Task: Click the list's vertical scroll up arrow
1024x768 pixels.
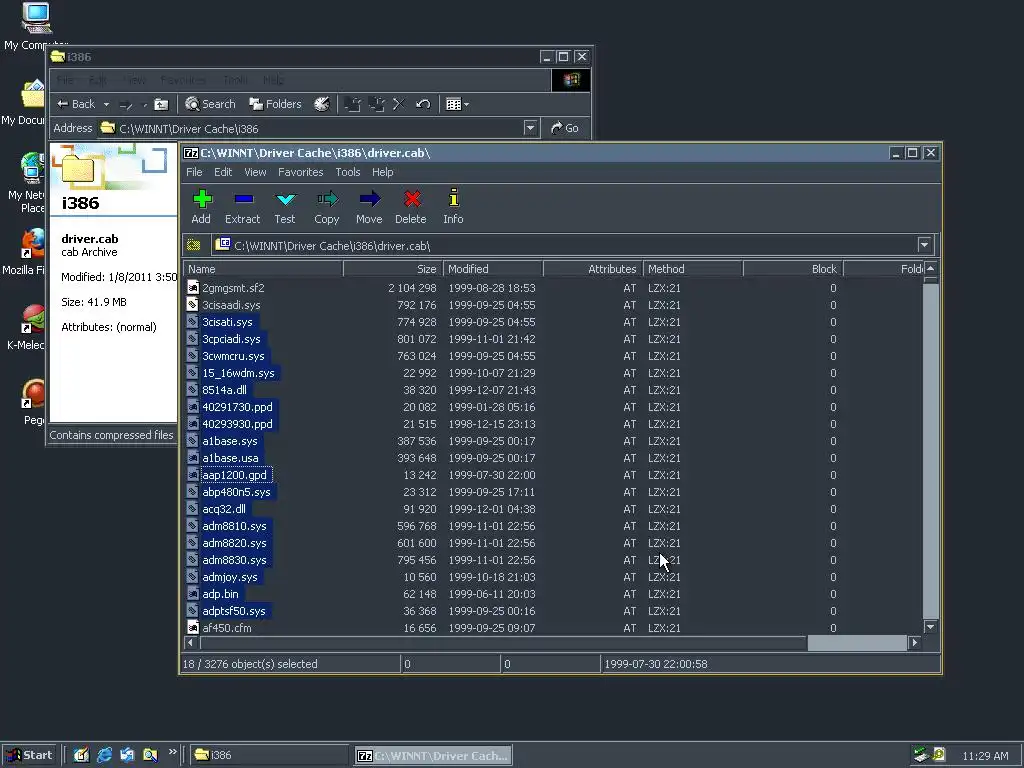Action: pyautogui.click(x=931, y=268)
